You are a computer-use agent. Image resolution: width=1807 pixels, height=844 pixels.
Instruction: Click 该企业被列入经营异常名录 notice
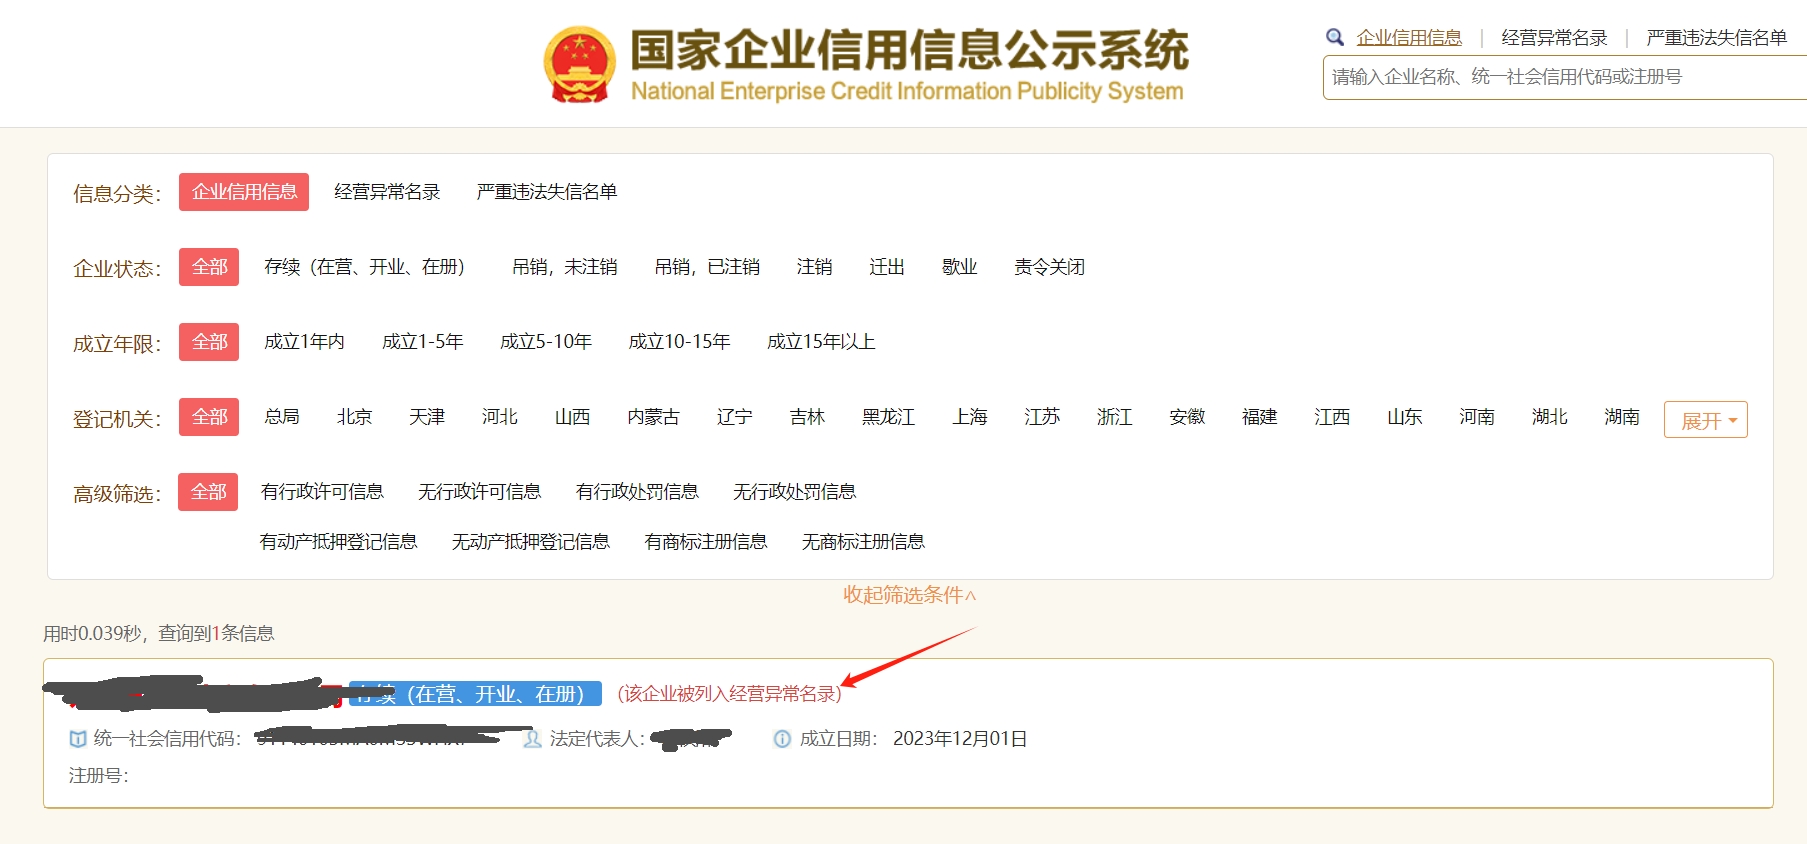pyautogui.click(x=729, y=694)
